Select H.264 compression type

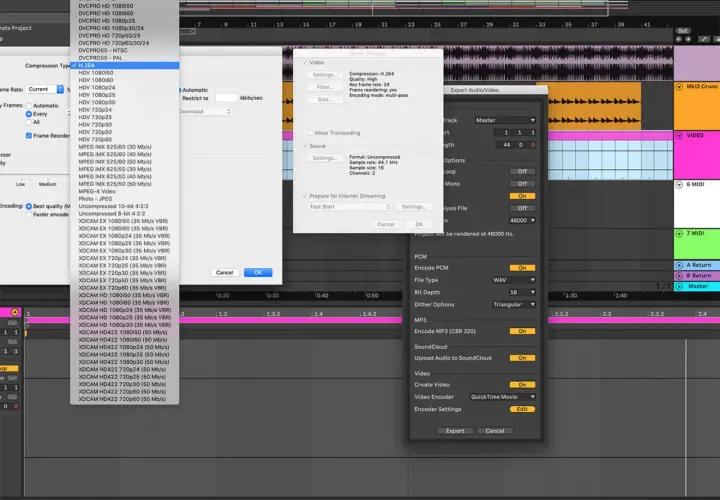point(124,65)
